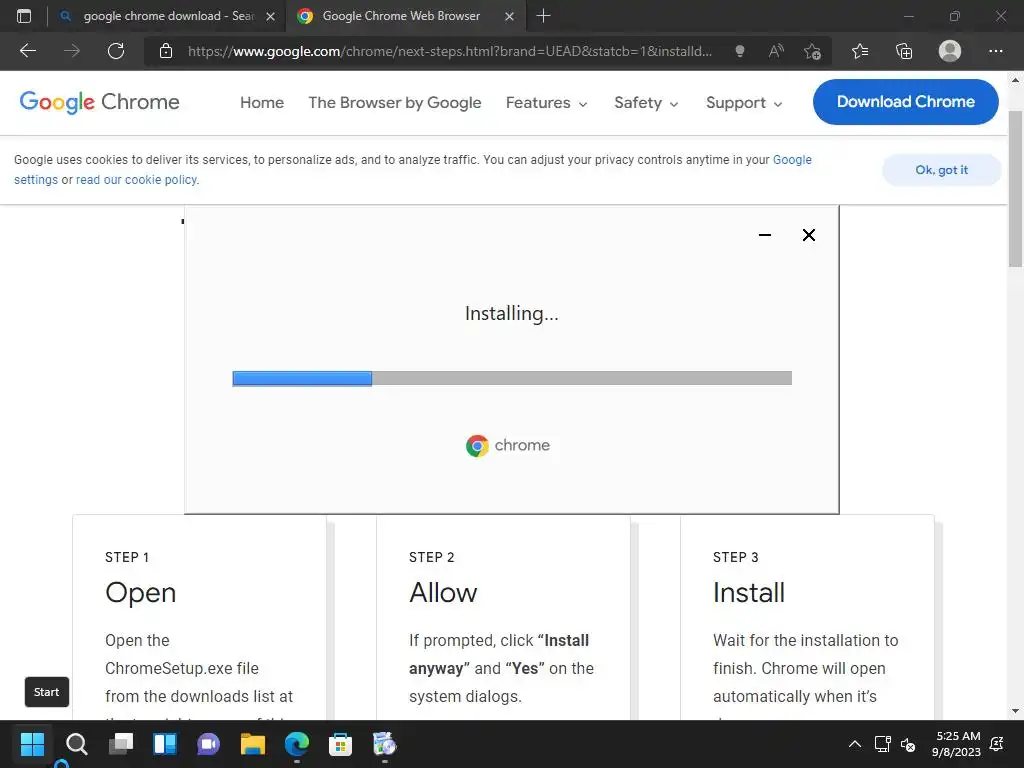Click the Microsoft Edge taskbar icon
The width and height of the screenshot is (1024, 768).
[296, 744]
